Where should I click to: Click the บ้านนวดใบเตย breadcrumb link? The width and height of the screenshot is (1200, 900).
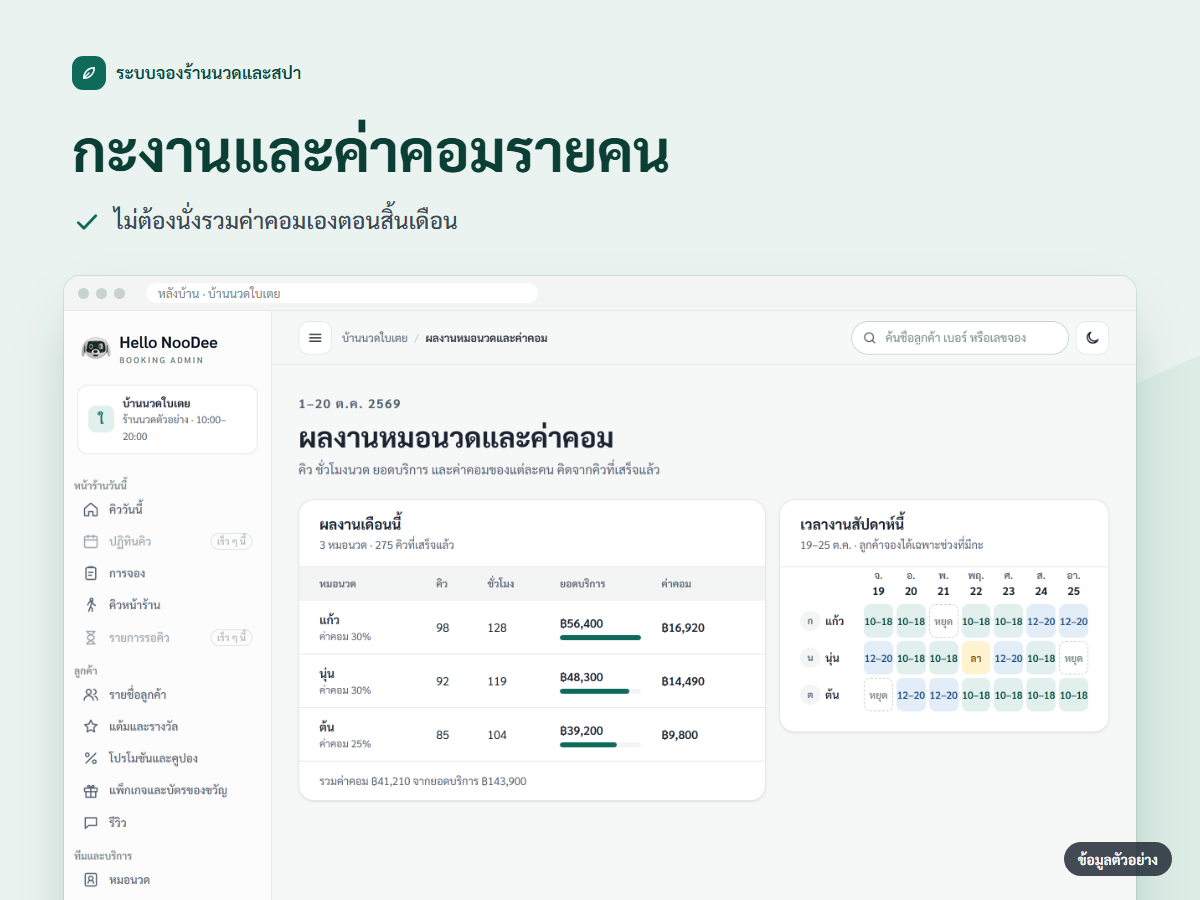coord(374,338)
